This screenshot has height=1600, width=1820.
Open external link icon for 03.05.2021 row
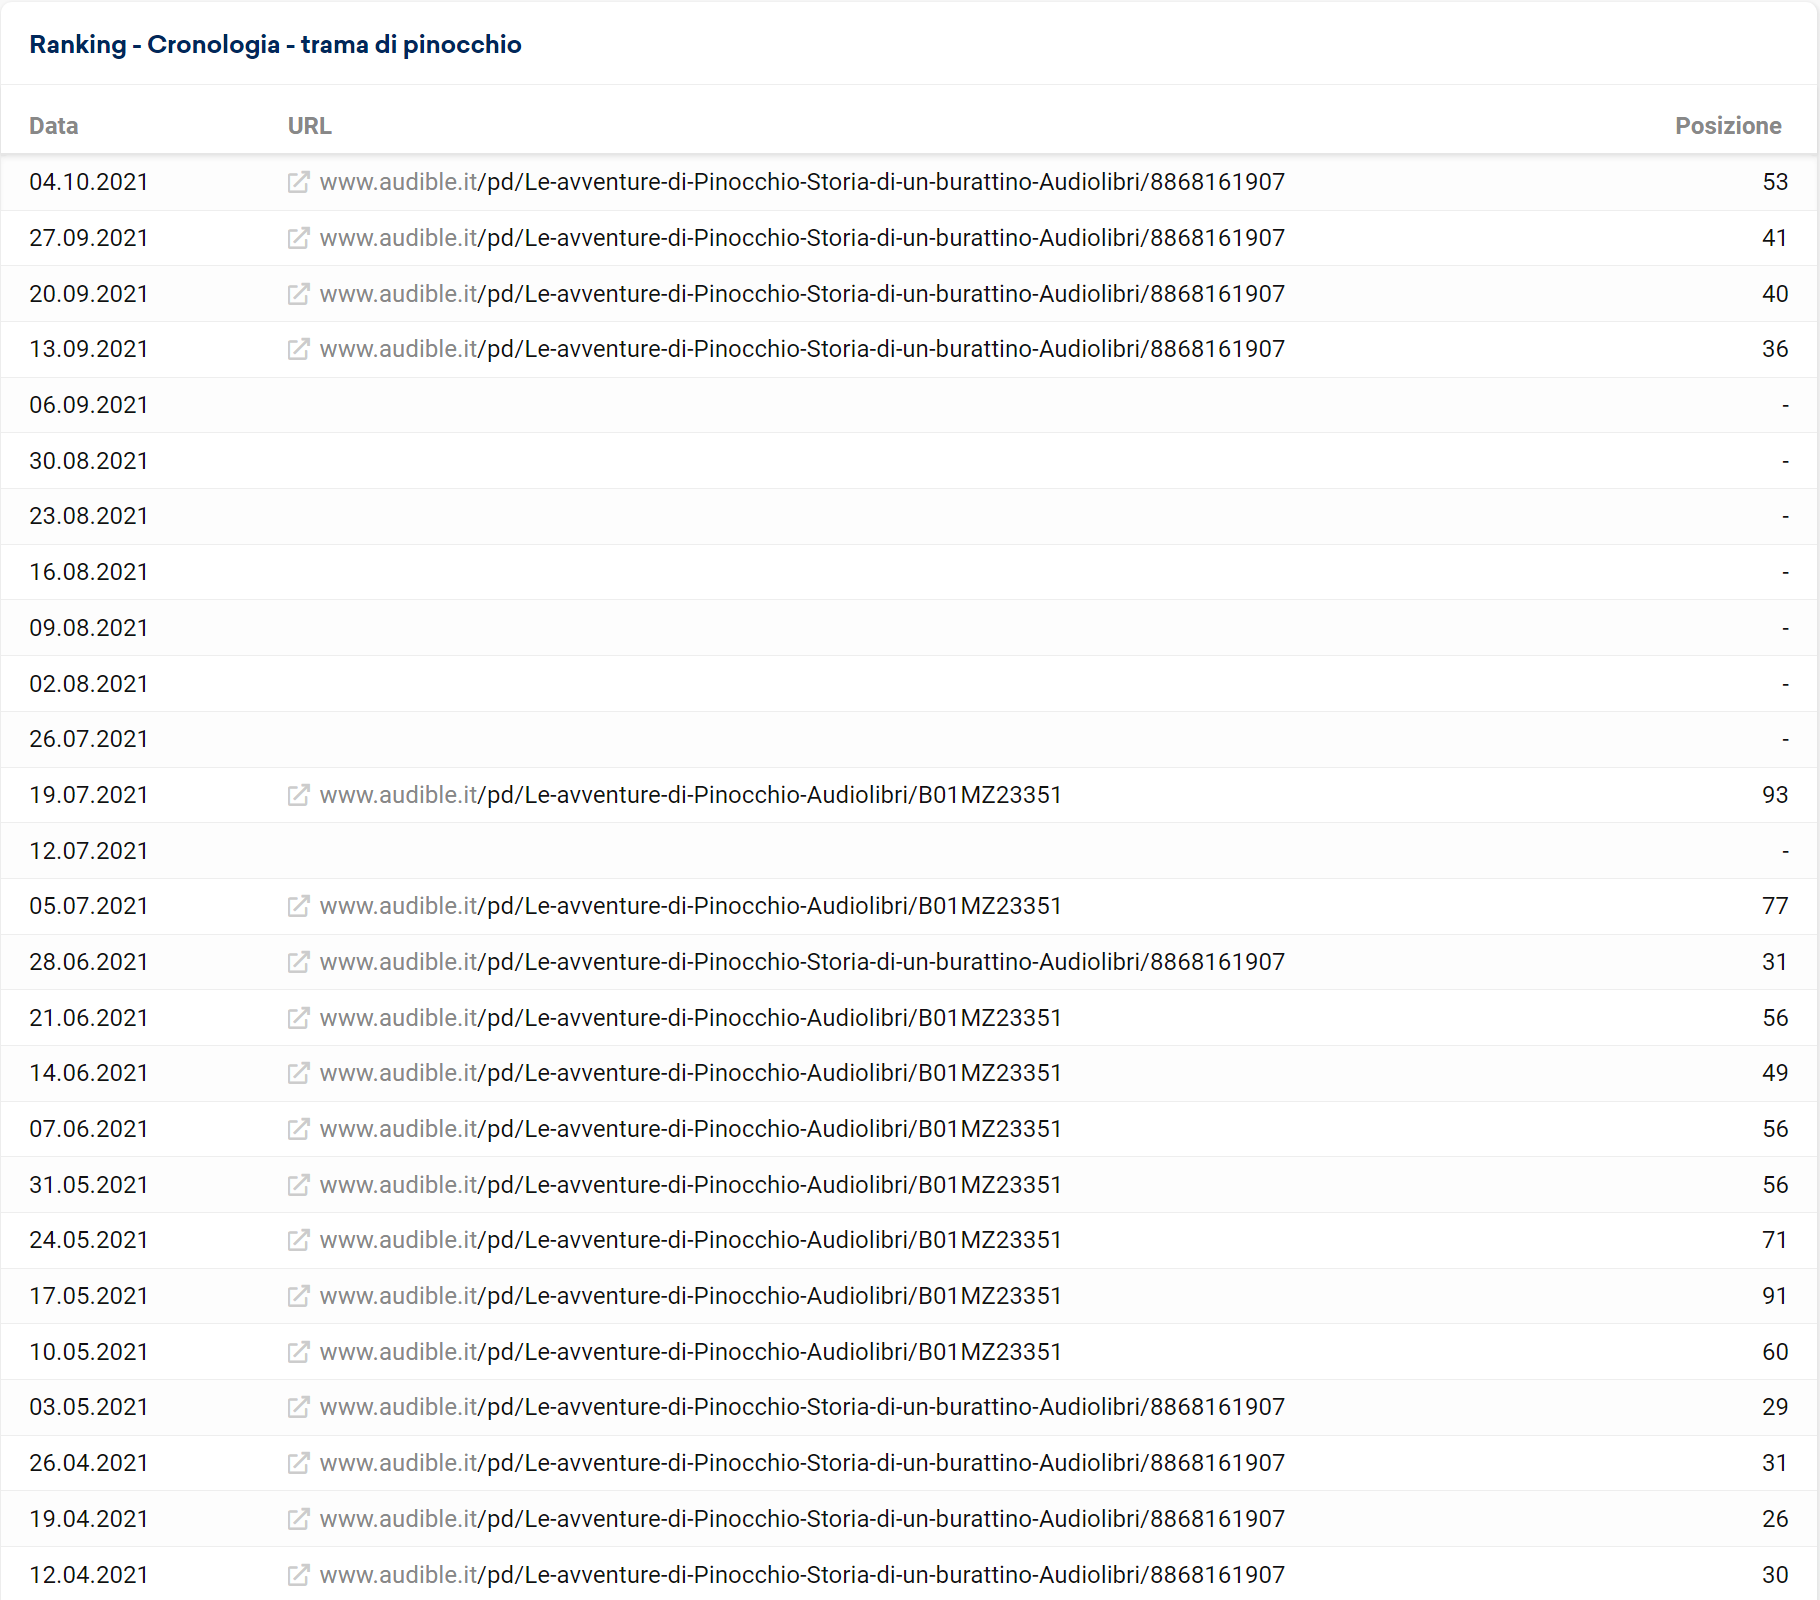(298, 1407)
